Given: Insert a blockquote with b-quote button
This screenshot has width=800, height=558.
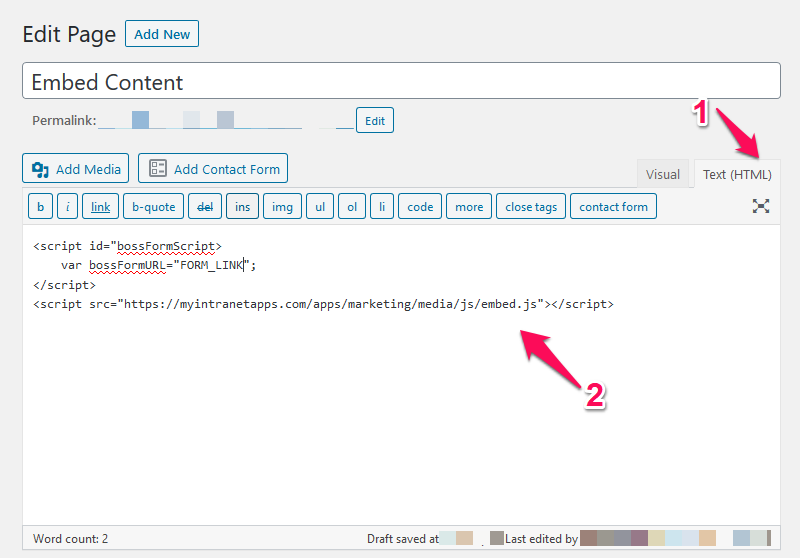Looking at the screenshot, I should [154, 207].
